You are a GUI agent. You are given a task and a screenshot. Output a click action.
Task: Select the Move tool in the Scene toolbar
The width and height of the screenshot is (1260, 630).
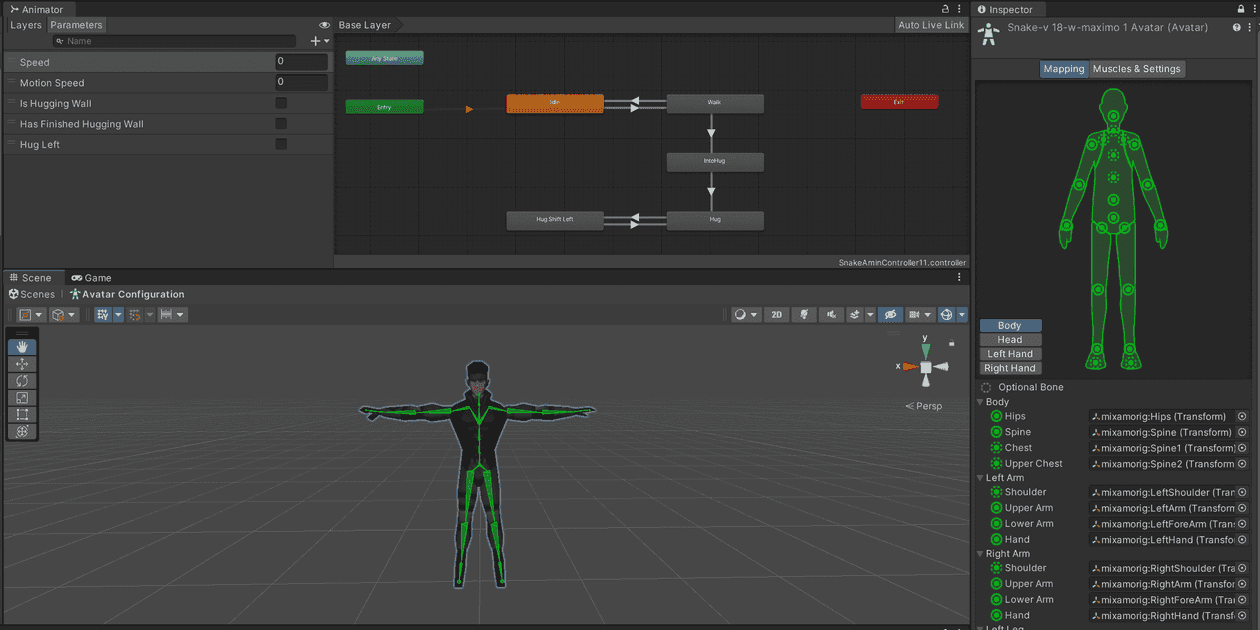[x=21, y=364]
